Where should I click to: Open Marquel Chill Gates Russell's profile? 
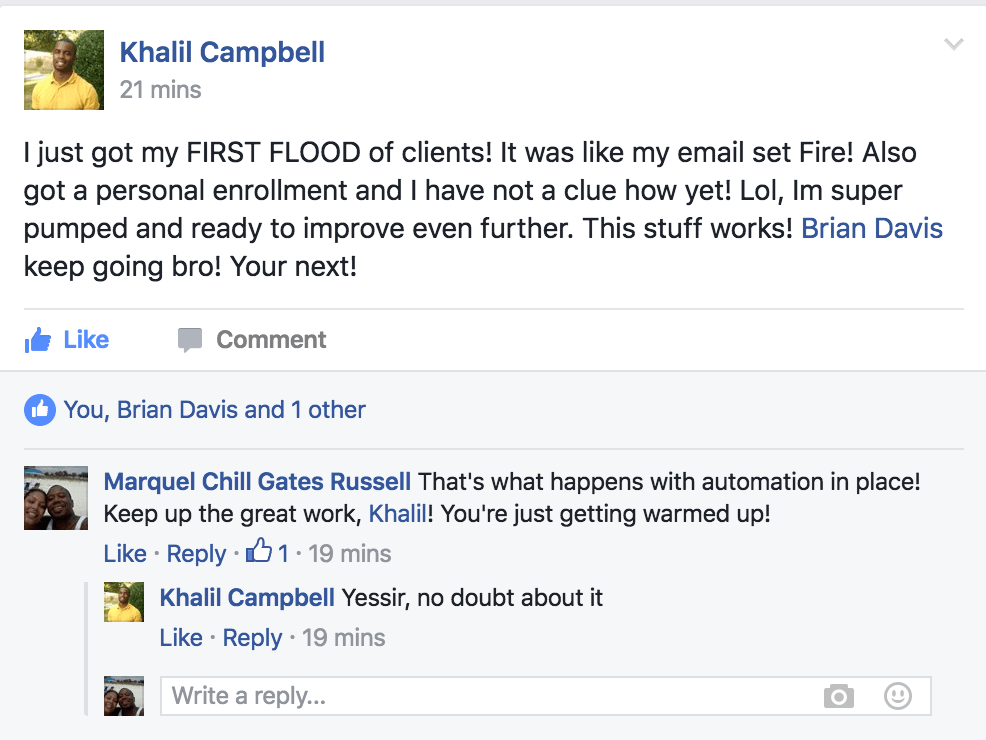[x=257, y=481]
